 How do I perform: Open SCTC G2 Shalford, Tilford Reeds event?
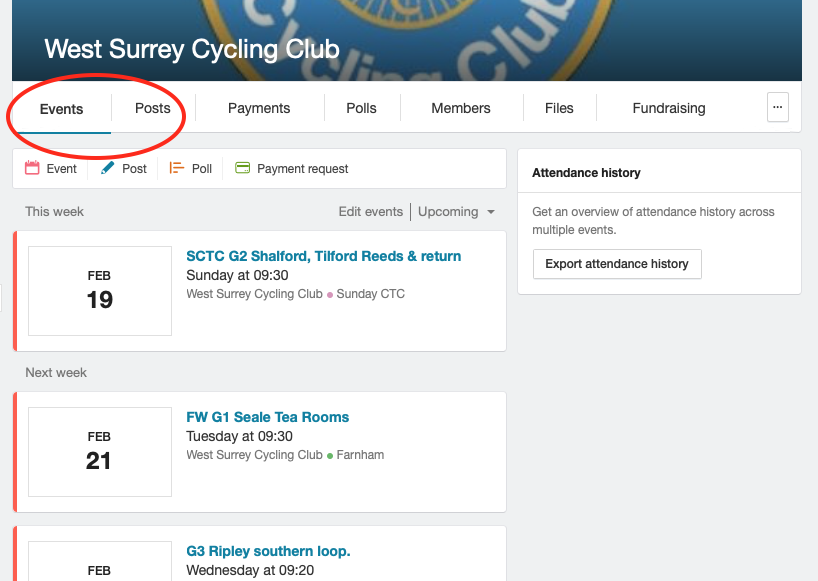(x=323, y=256)
